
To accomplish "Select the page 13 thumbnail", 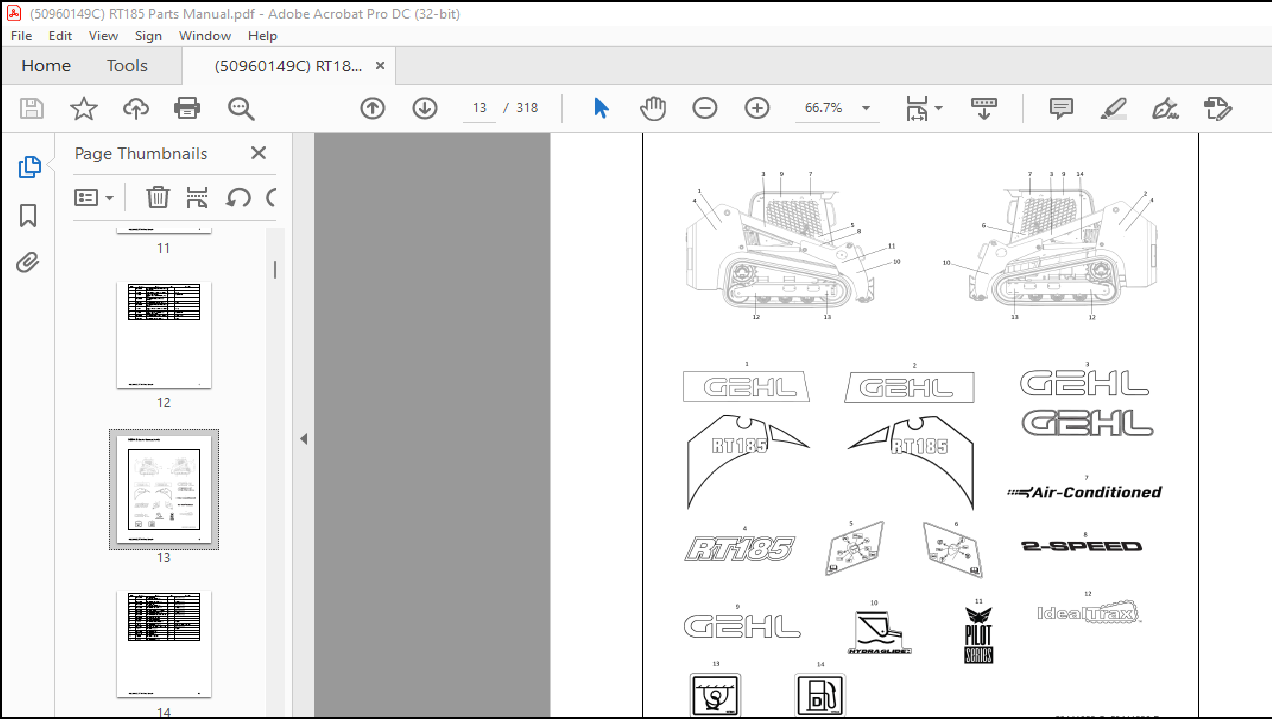I will [x=164, y=490].
